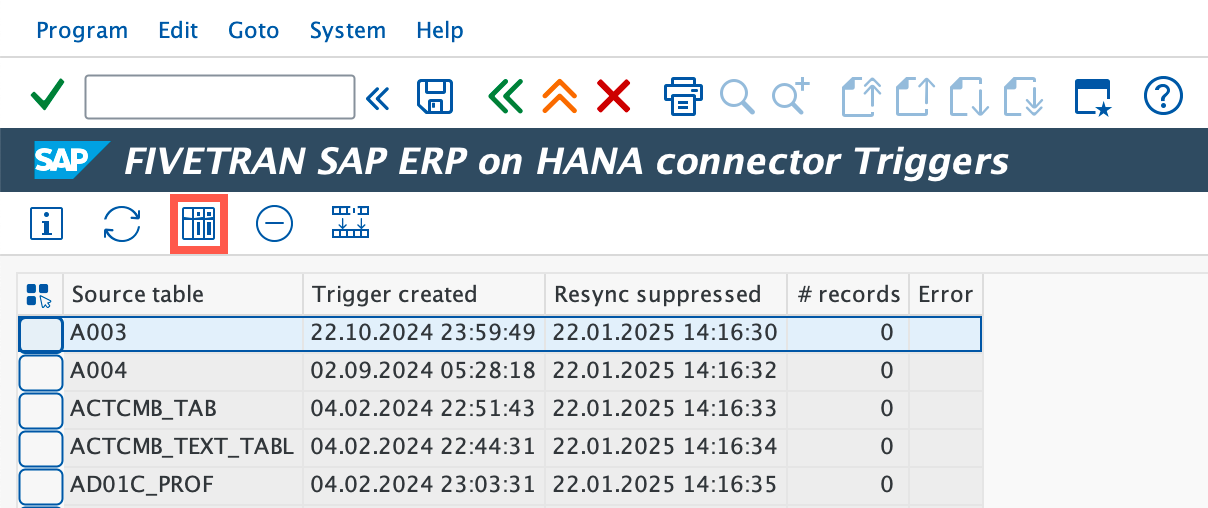The width and height of the screenshot is (1208, 508).
Task: Click resync suppressed 22.01.2025 14:16:30
Action: tap(666, 333)
